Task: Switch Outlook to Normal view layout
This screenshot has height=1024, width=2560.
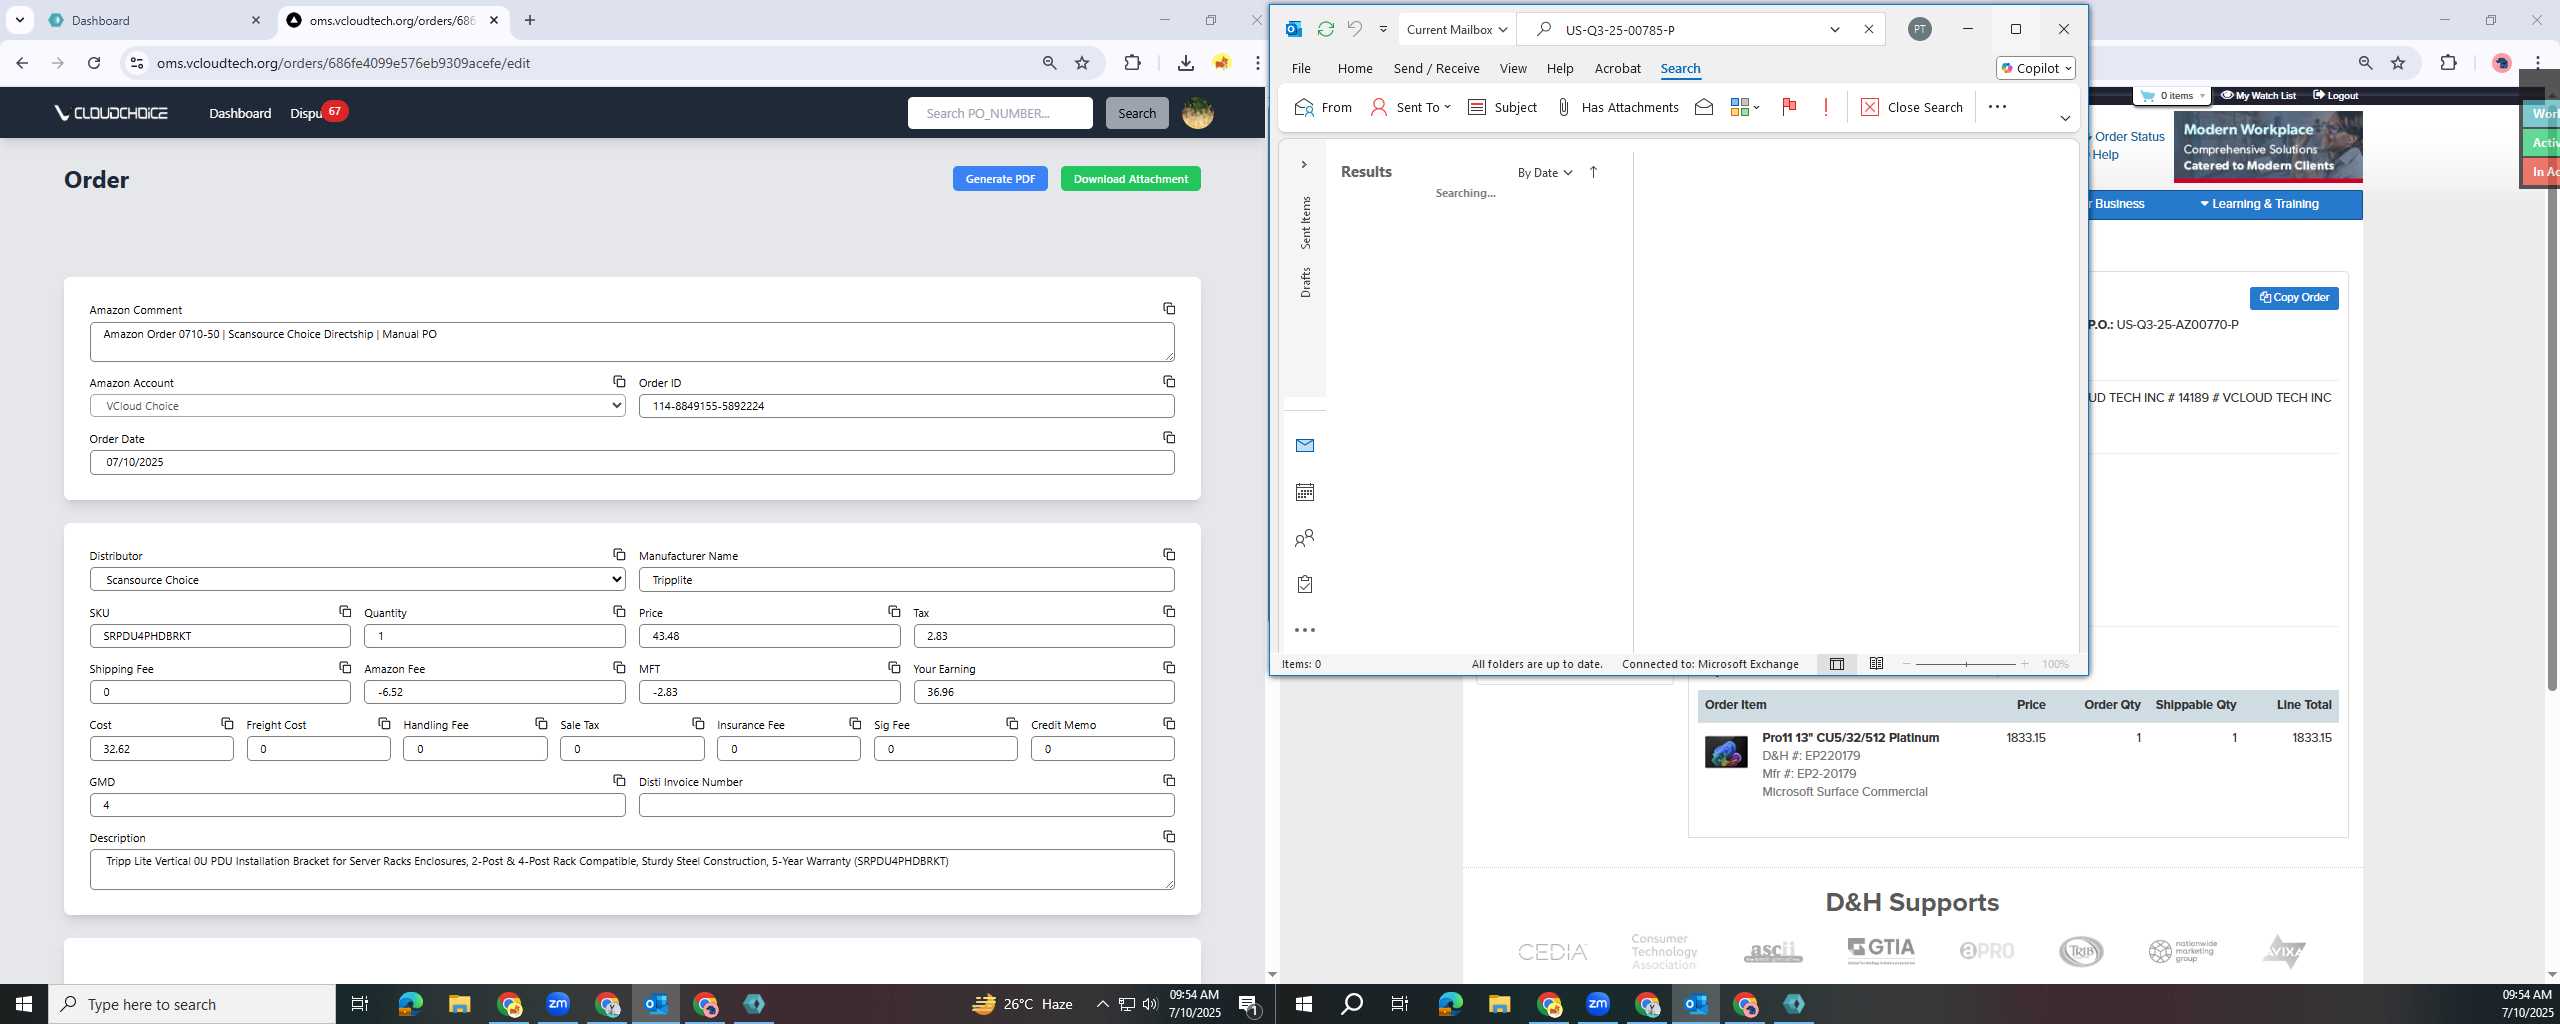Action: [1837, 664]
